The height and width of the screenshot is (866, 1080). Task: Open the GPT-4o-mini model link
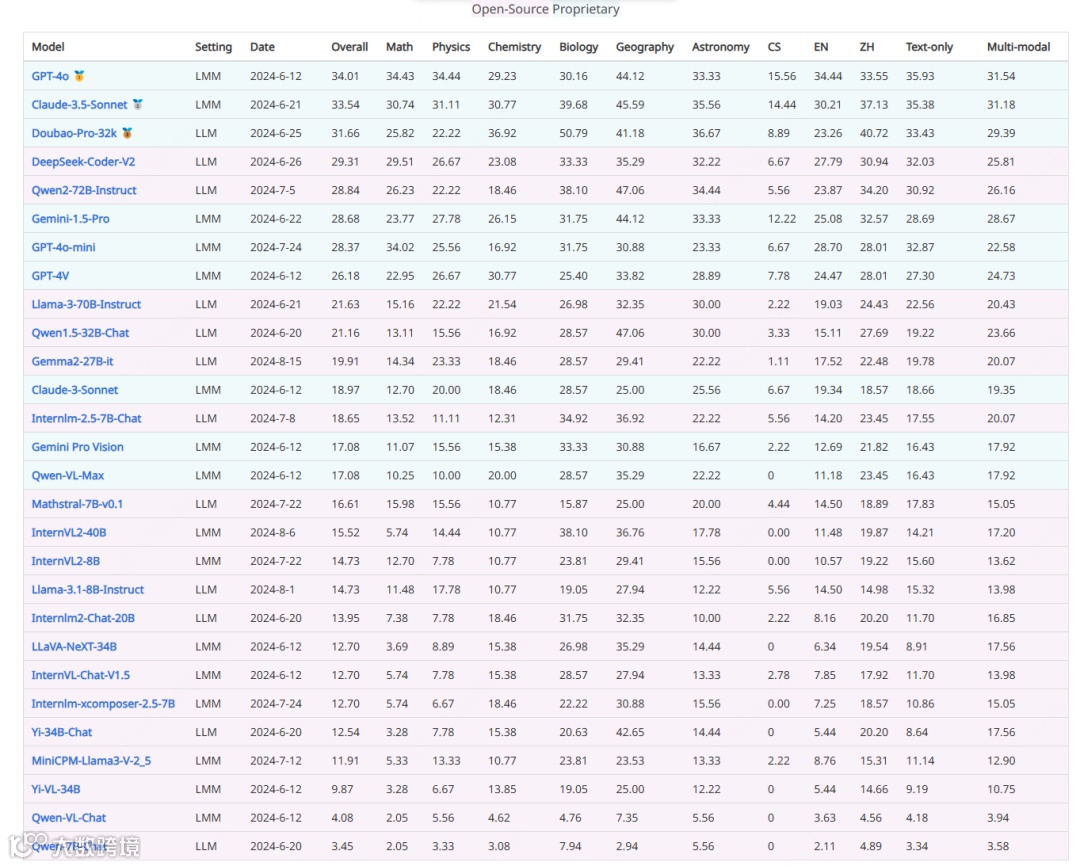[x=63, y=247]
